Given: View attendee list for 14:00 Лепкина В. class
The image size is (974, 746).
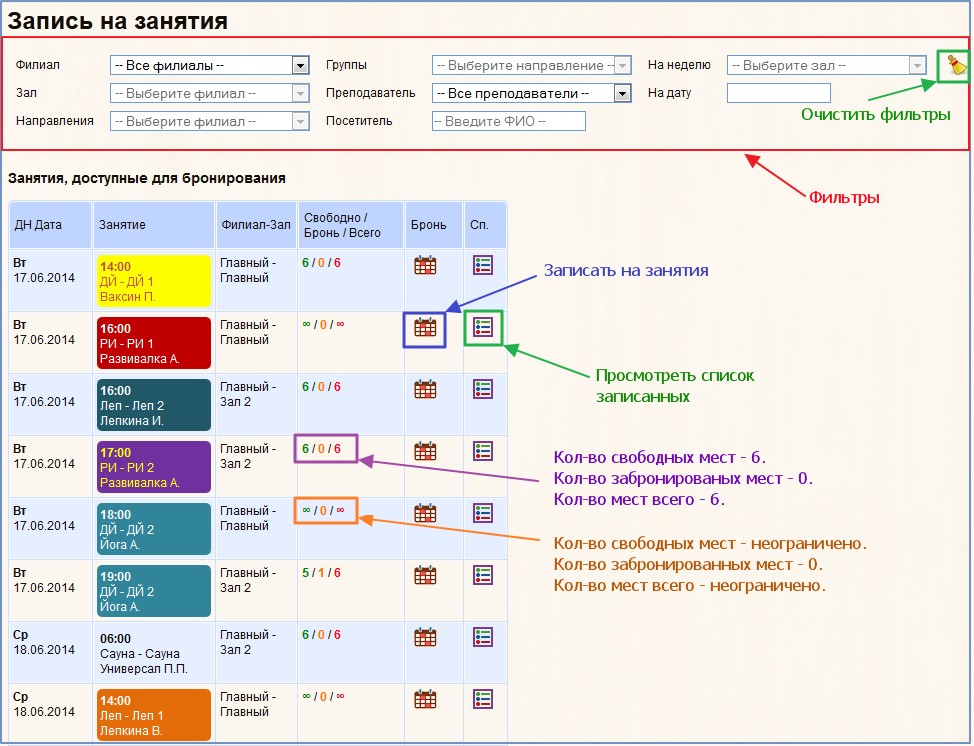Looking at the screenshot, I should tap(483, 699).
